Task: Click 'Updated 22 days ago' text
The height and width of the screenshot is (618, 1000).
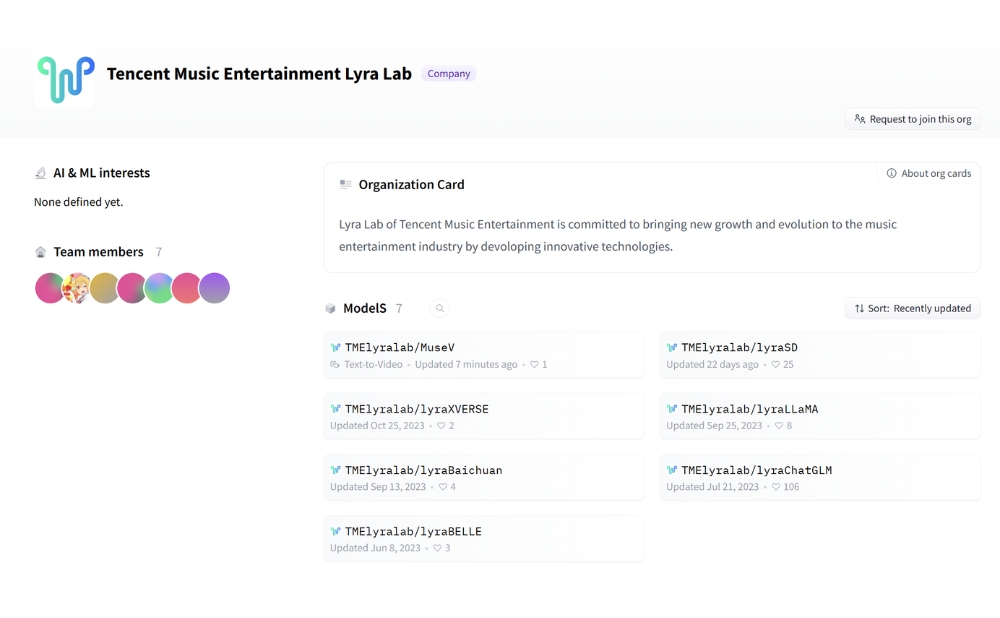Action: [x=712, y=365]
